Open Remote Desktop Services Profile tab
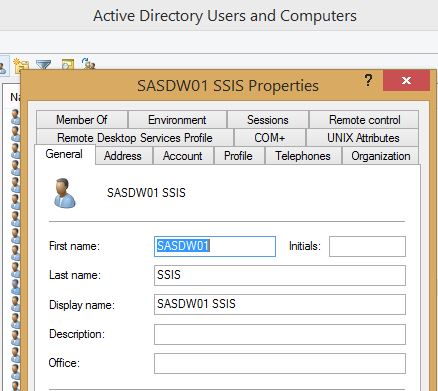The image size is (438, 391). (x=135, y=138)
